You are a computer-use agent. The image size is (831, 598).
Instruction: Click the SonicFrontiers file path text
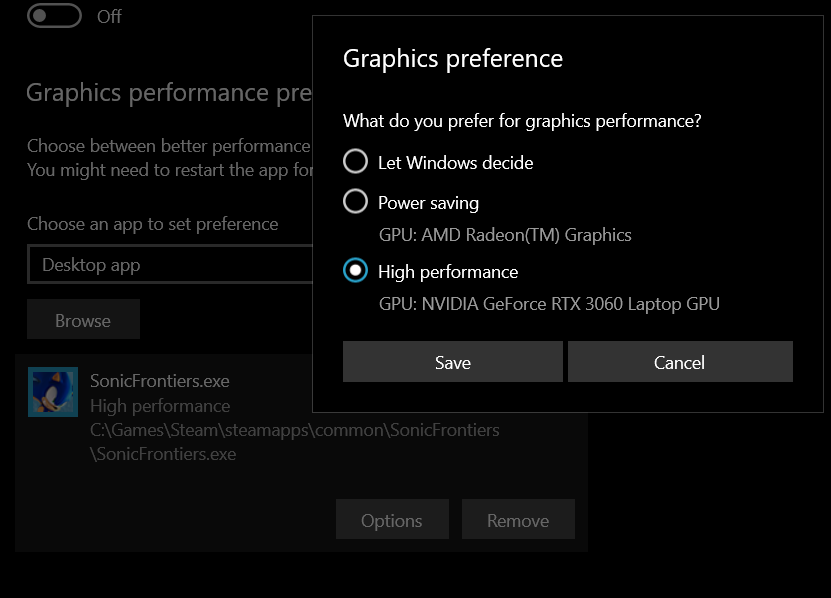(x=294, y=430)
